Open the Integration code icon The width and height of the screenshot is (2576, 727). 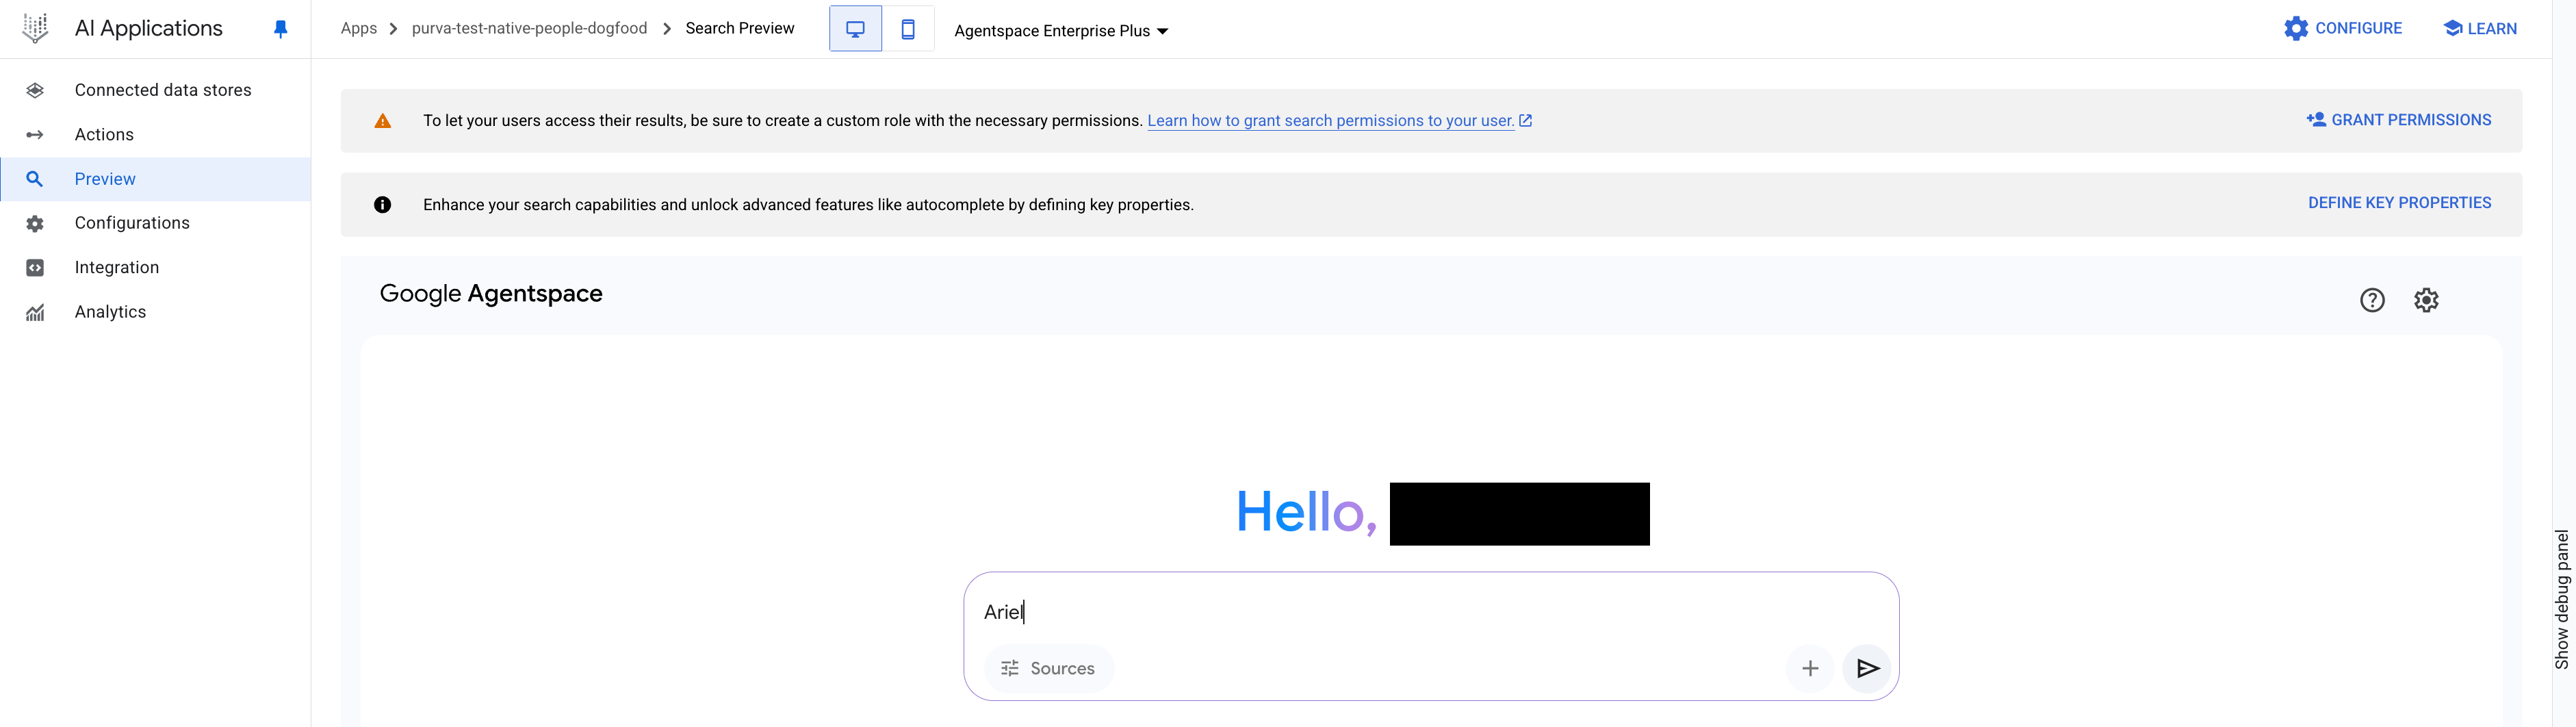[35, 267]
